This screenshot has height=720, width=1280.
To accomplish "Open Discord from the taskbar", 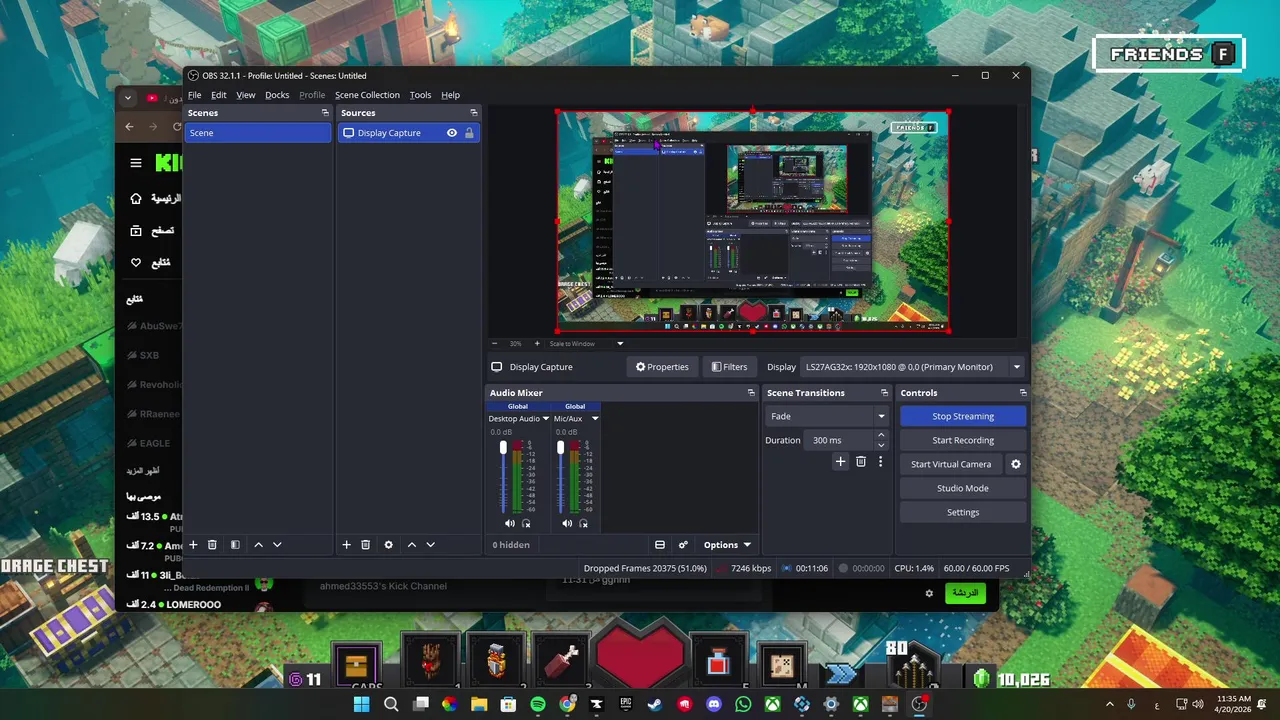I will pos(713,704).
